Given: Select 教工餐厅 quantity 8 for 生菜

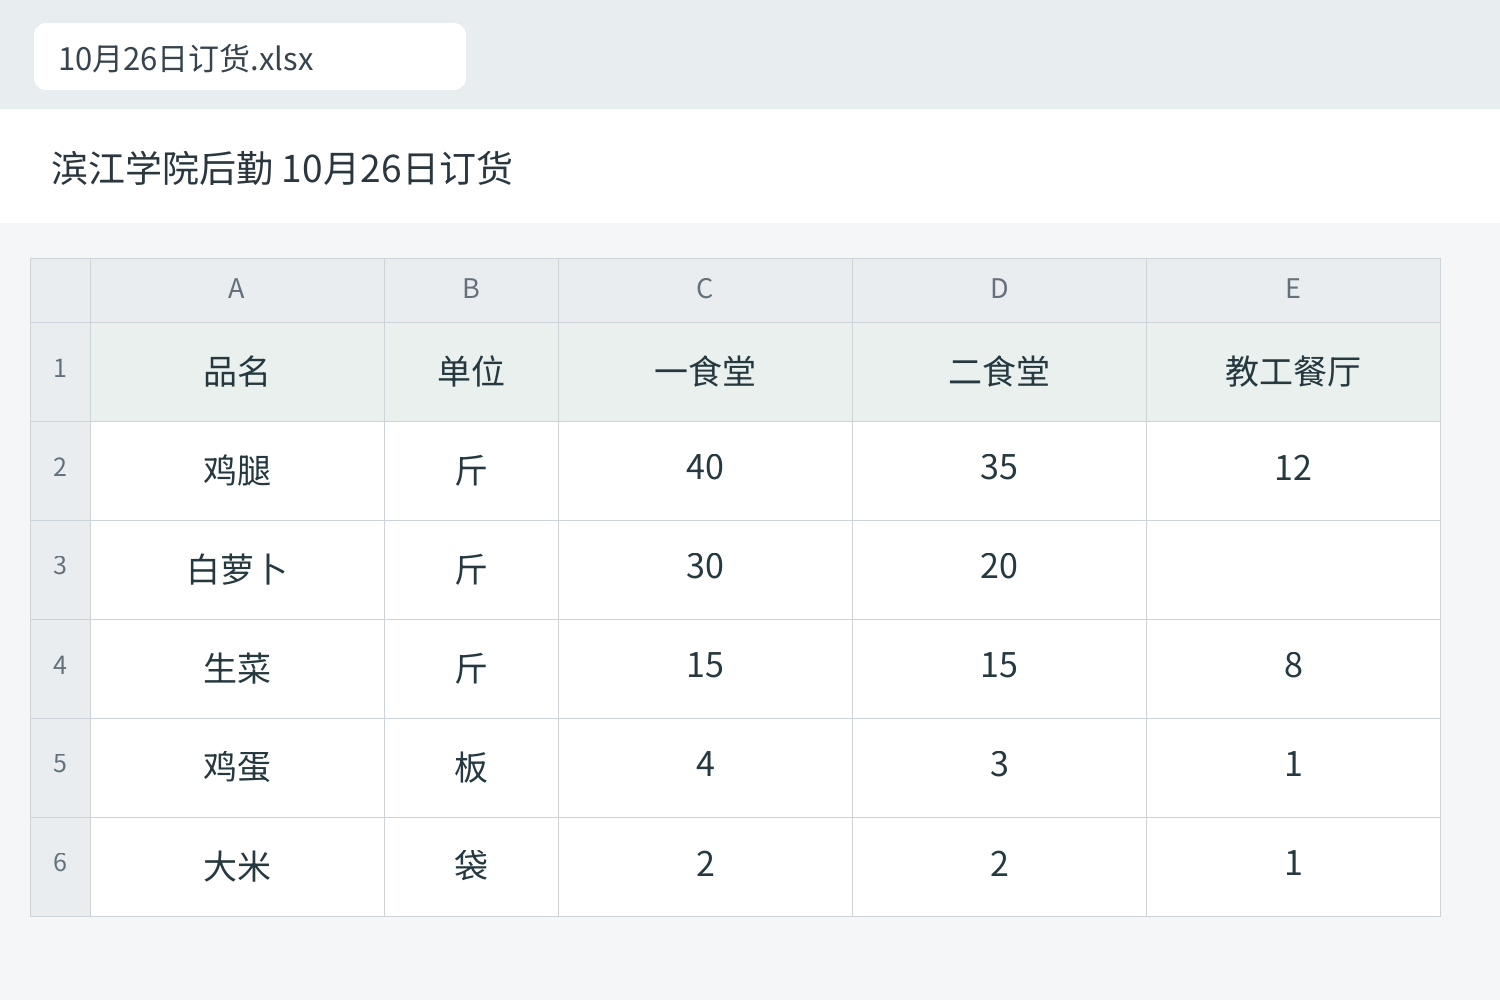Looking at the screenshot, I should pyautogui.click(x=1293, y=669).
